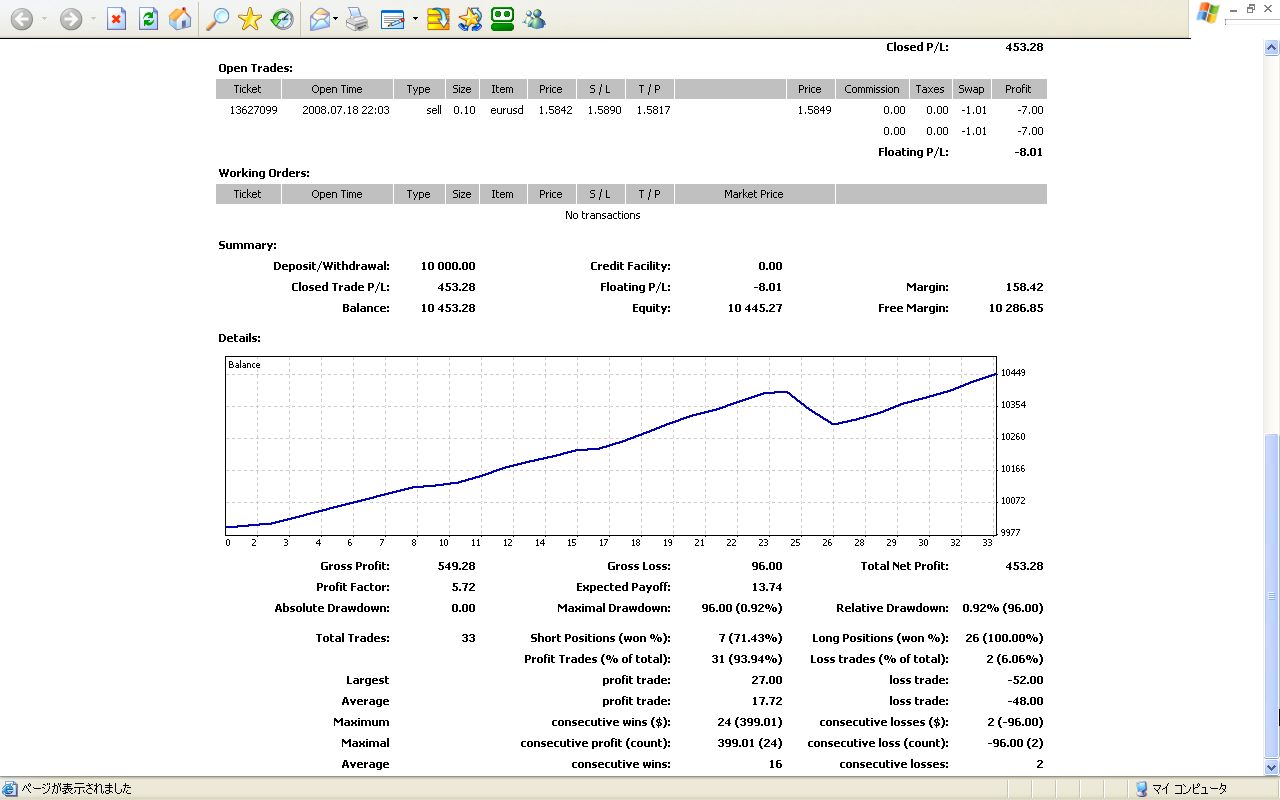Viewport: 1280px width, 800px height.
Task: Expand the Mail button dropdown arrow
Action: coord(336,19)
